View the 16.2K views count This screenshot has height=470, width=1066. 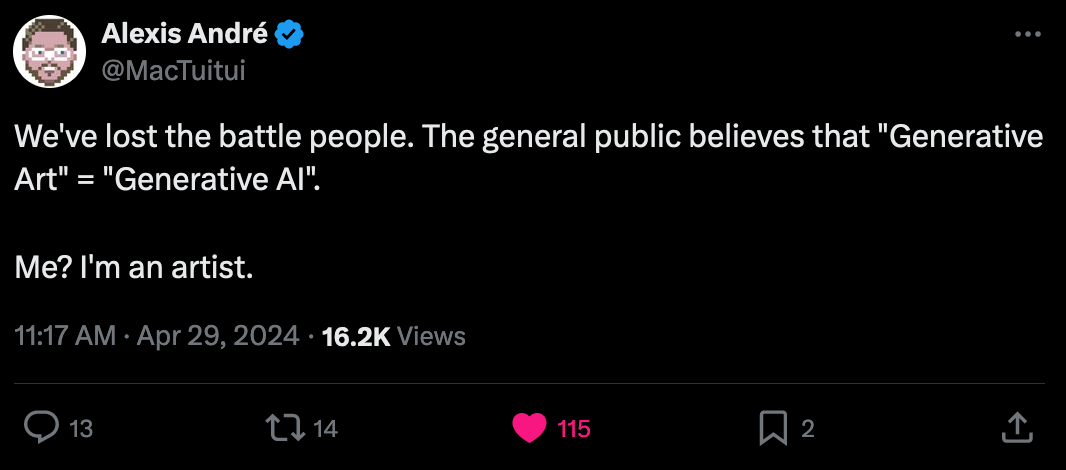tap(357, 336)
